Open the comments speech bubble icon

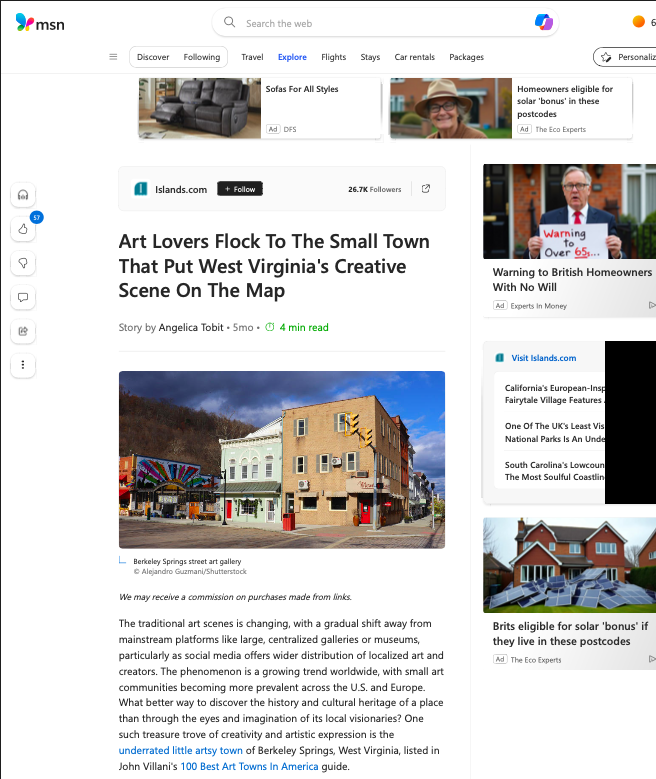(x=23, y=297)
